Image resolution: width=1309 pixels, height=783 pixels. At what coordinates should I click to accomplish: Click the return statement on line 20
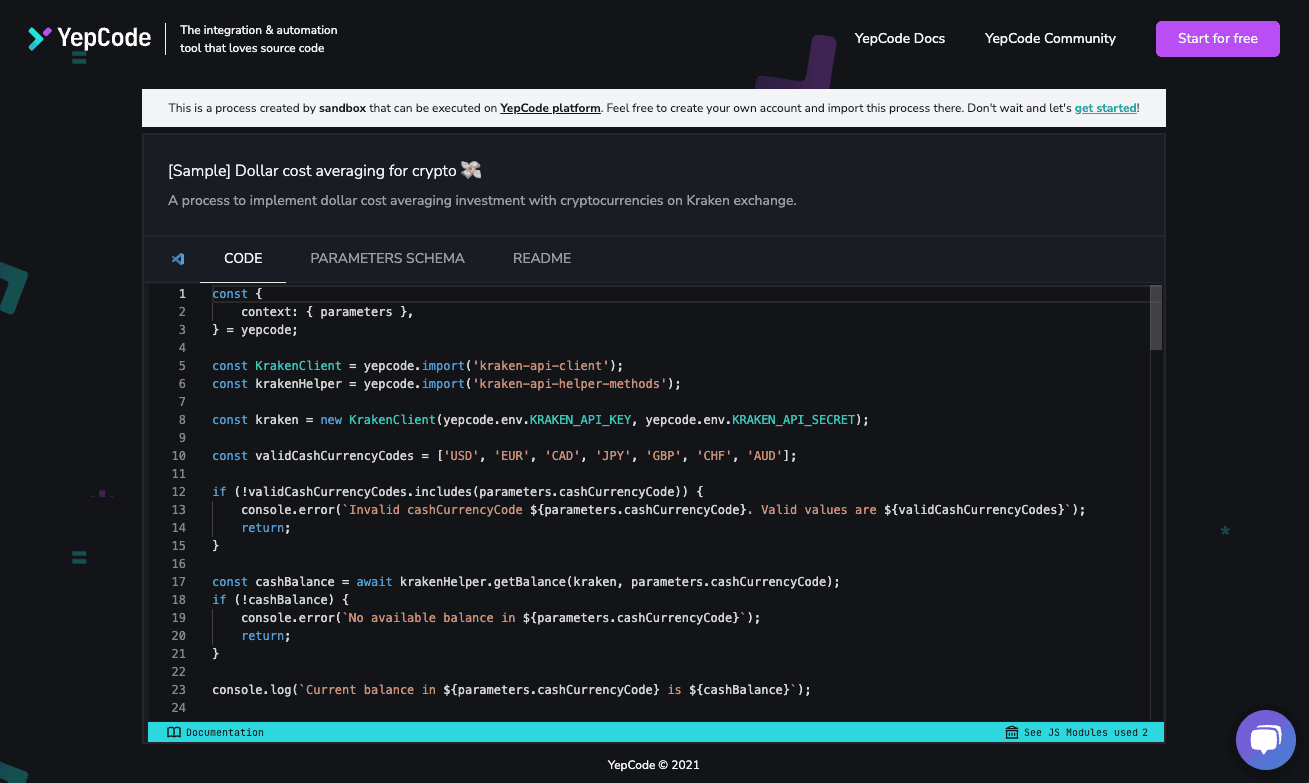tap(266, 635)
